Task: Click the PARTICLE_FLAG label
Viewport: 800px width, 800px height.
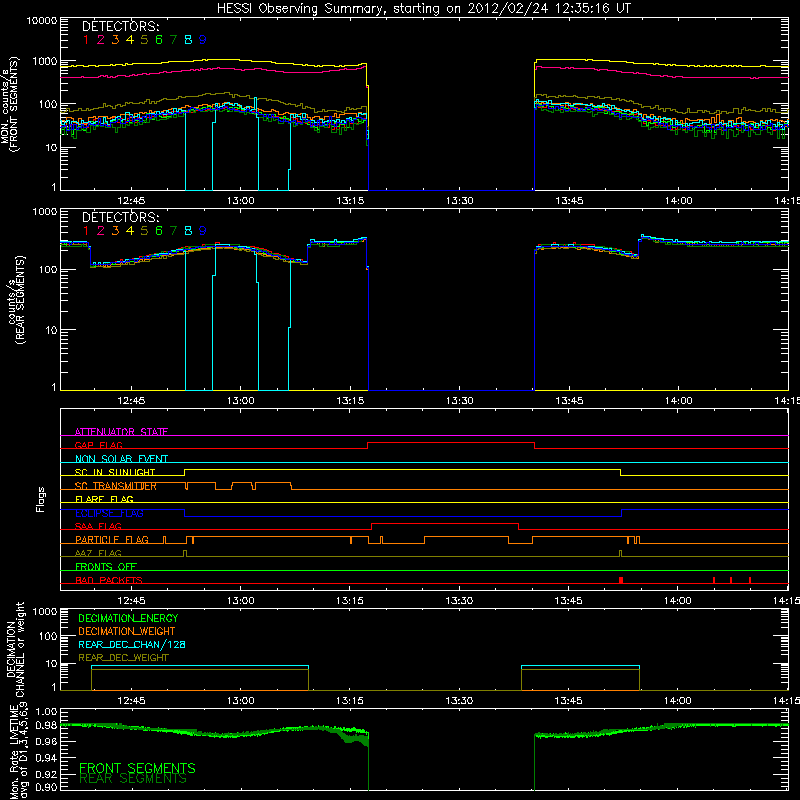Action: click(112, 540)
